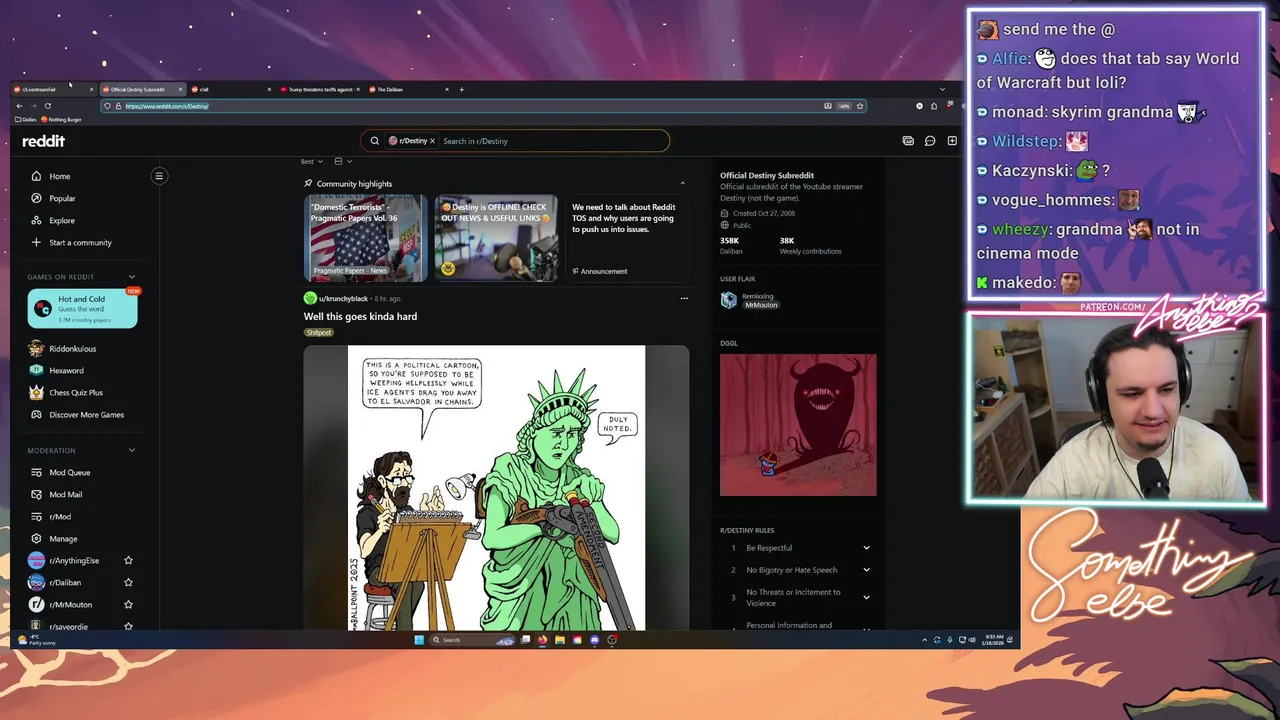Collapse the Games on Reddit section
1280x720 pixels.
(131, 277)
